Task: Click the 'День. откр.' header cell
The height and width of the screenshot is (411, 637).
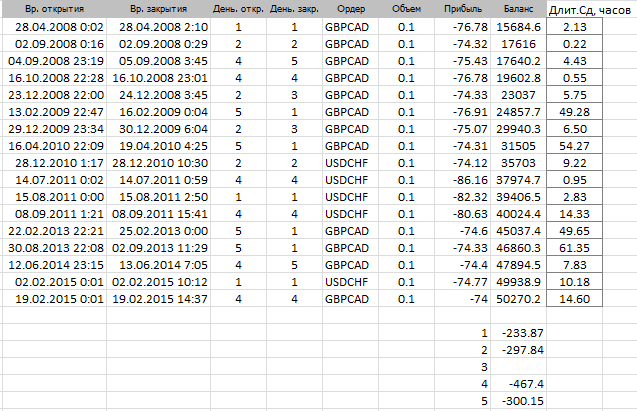Action: tap(238, 9)
